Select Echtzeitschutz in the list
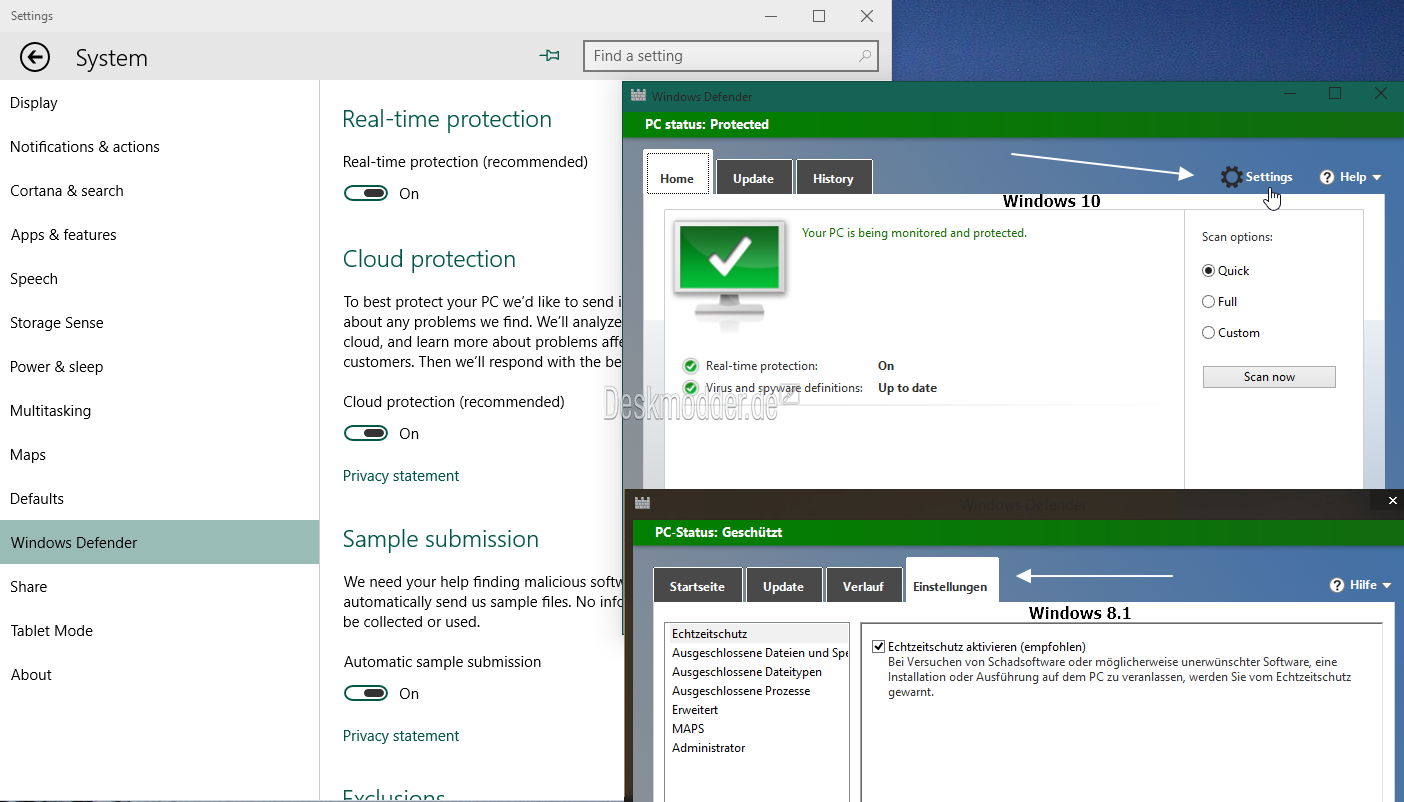The width and height of the screenshot is (1404, 802). coord(757,634)
